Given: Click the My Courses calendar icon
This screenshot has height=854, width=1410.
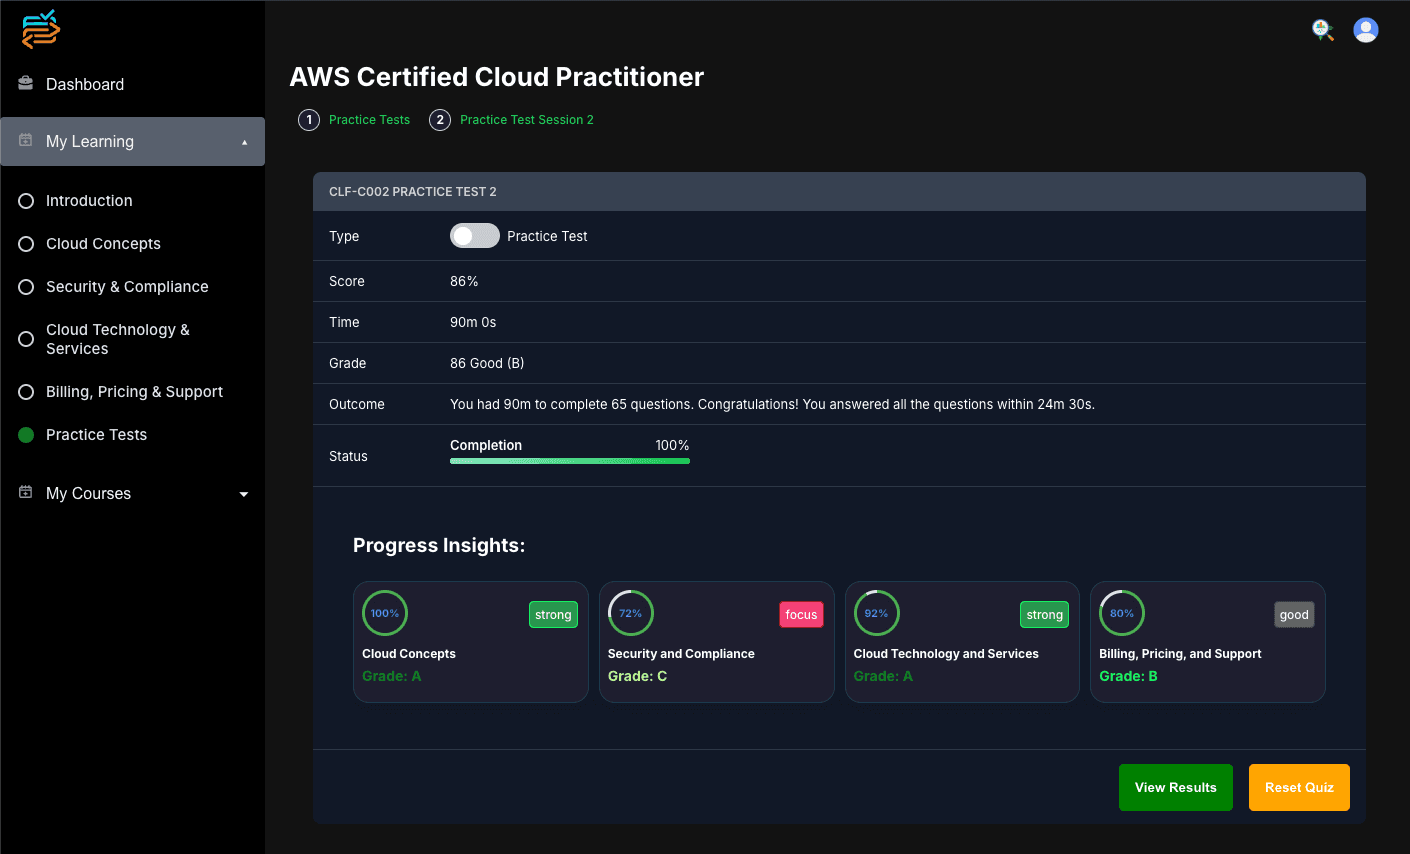Looking at the screenshot, I should coord(26,492).
